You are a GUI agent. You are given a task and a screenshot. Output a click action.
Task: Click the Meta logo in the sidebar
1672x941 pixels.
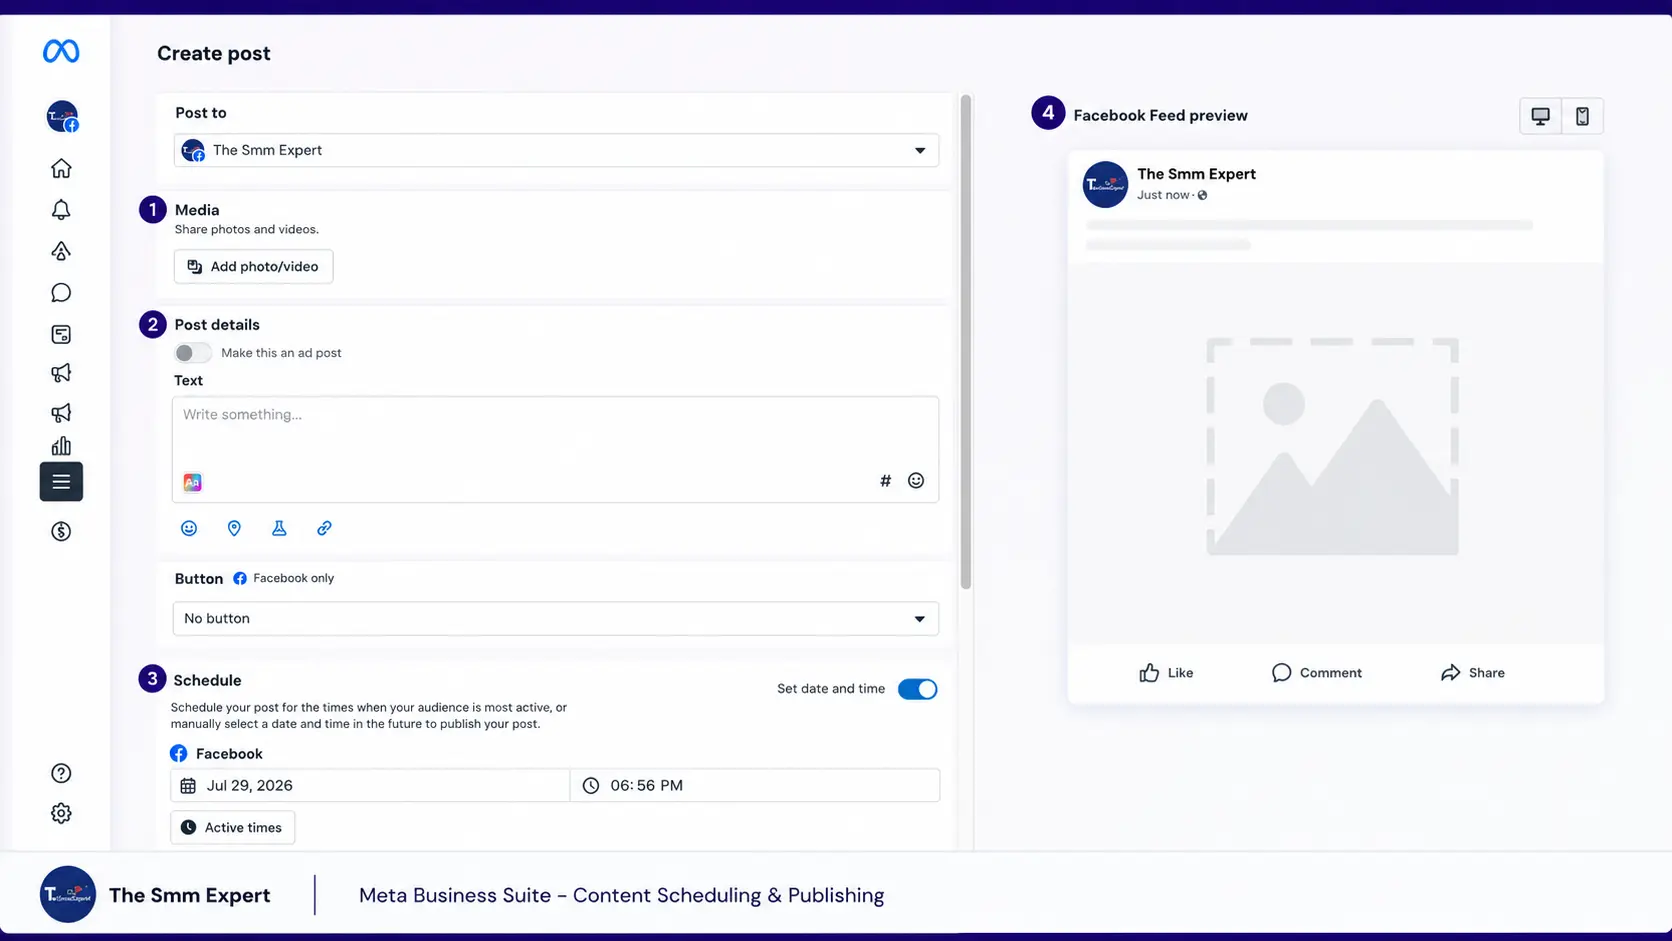coord(61,51)
